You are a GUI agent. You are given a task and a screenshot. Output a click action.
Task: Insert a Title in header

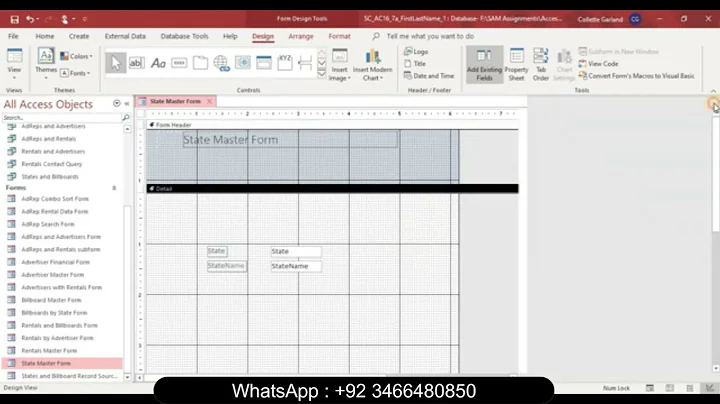tap(415, 64)
